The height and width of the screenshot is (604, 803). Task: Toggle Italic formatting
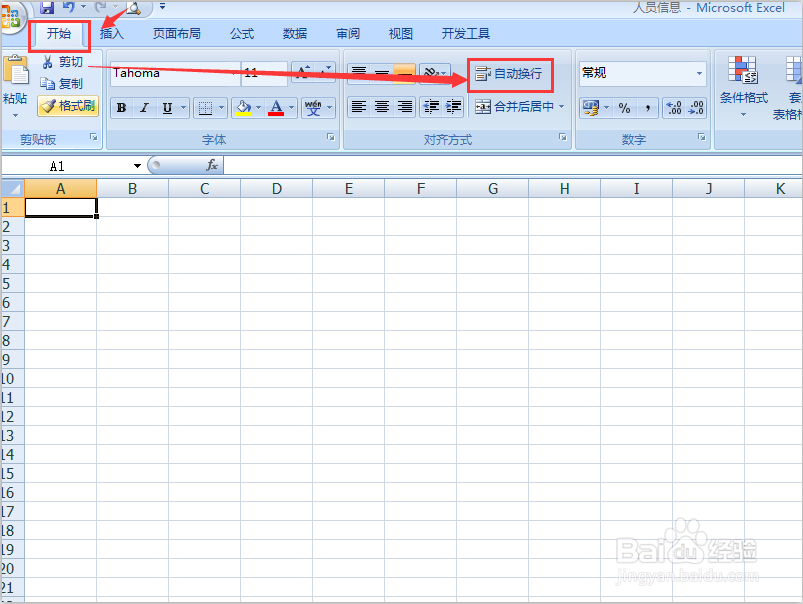(x=144, y=108)
